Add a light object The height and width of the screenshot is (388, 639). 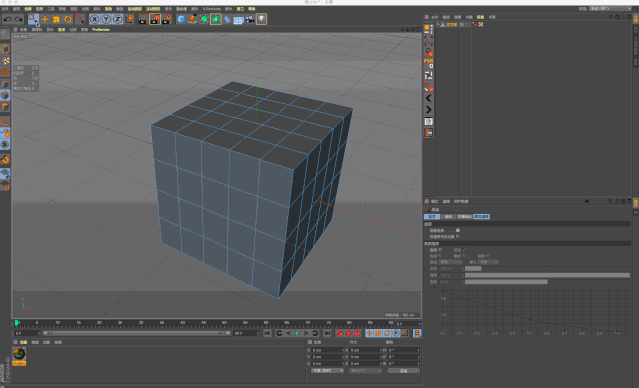[x=261, y=19]
